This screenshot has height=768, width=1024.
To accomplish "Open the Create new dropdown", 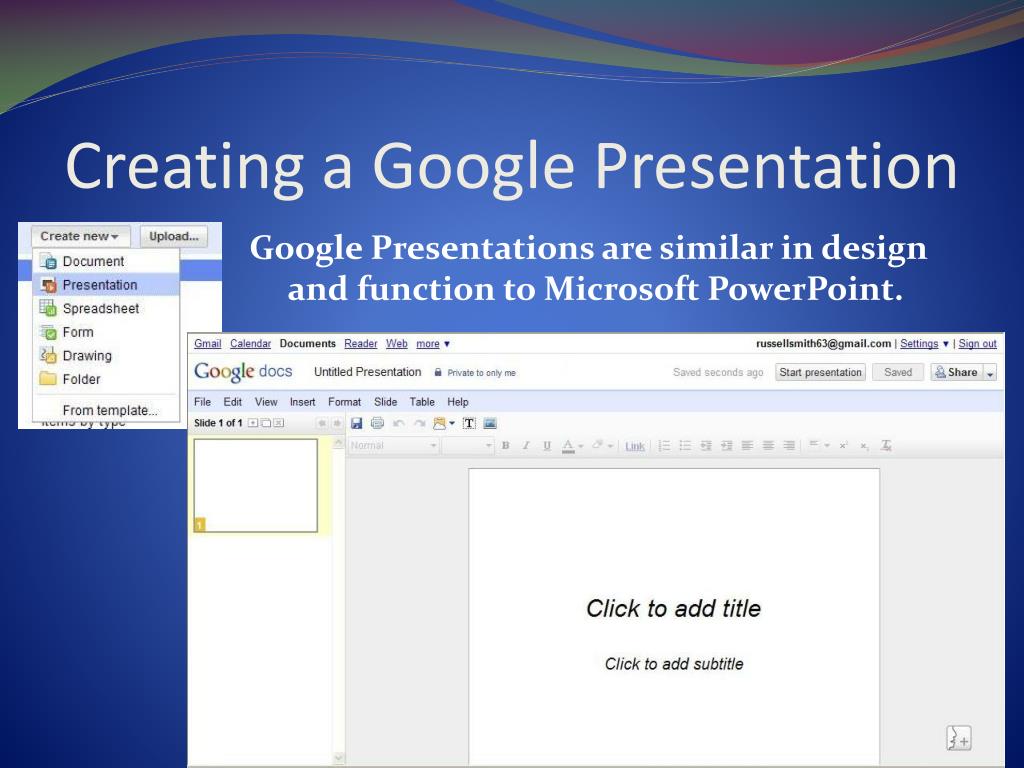I will 79,237.
